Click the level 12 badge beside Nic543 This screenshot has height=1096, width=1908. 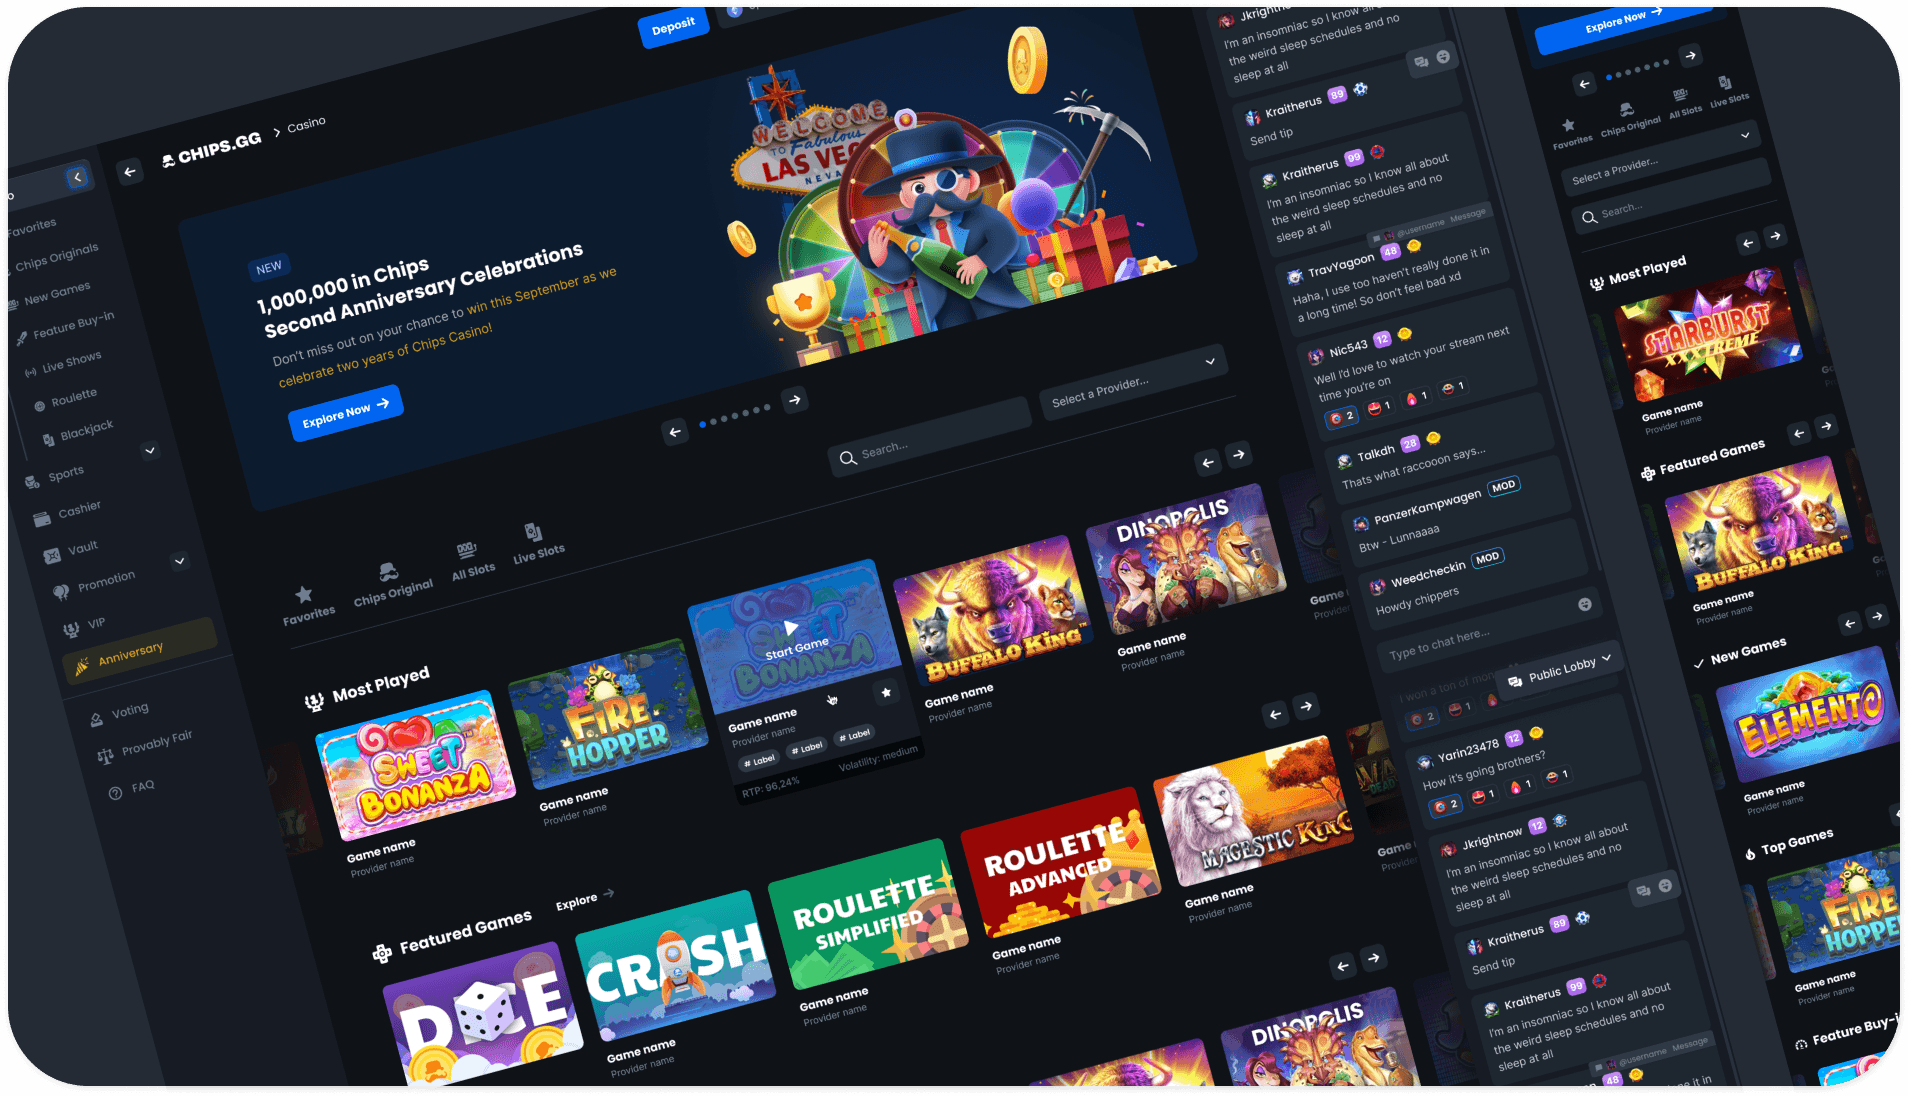(1382, 339)
